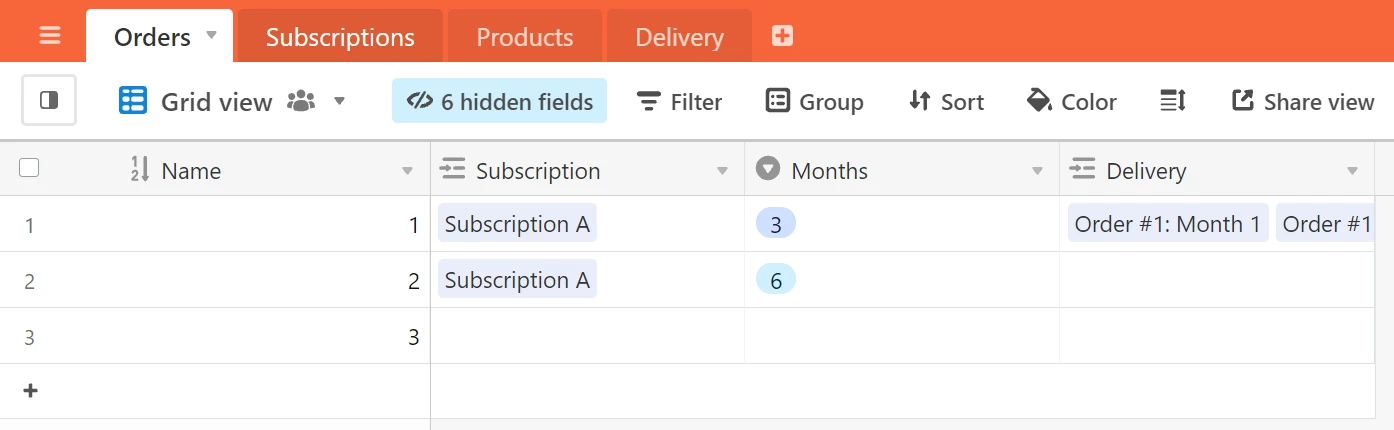
Task: Expand the Orders tab dropdown arrow
Action: tap(211, 35)
